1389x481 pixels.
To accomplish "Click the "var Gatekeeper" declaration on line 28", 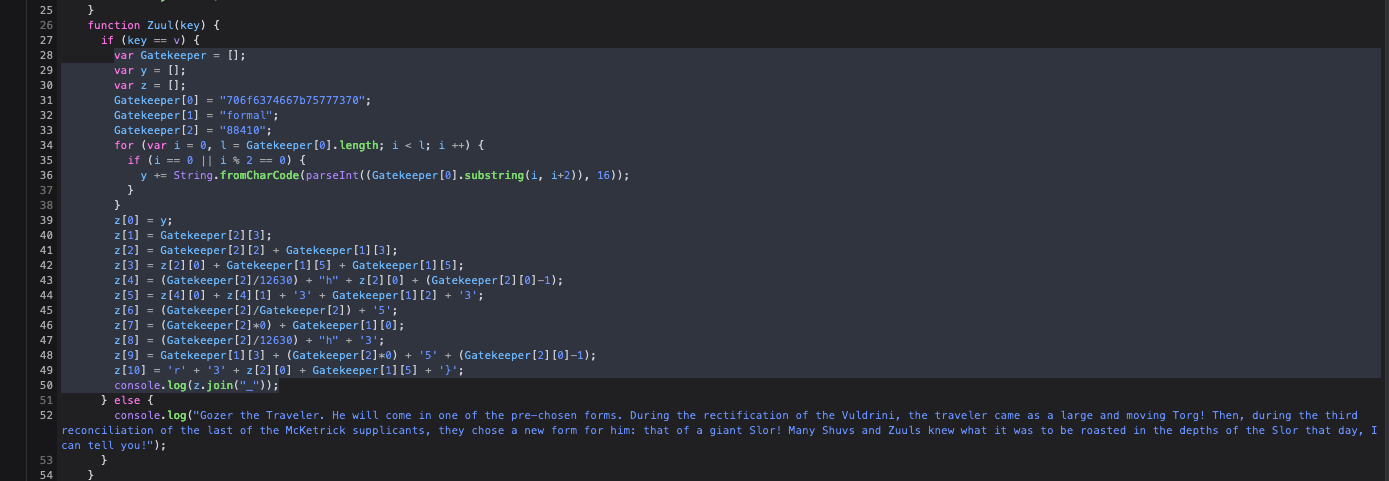I will click(160, 55).
